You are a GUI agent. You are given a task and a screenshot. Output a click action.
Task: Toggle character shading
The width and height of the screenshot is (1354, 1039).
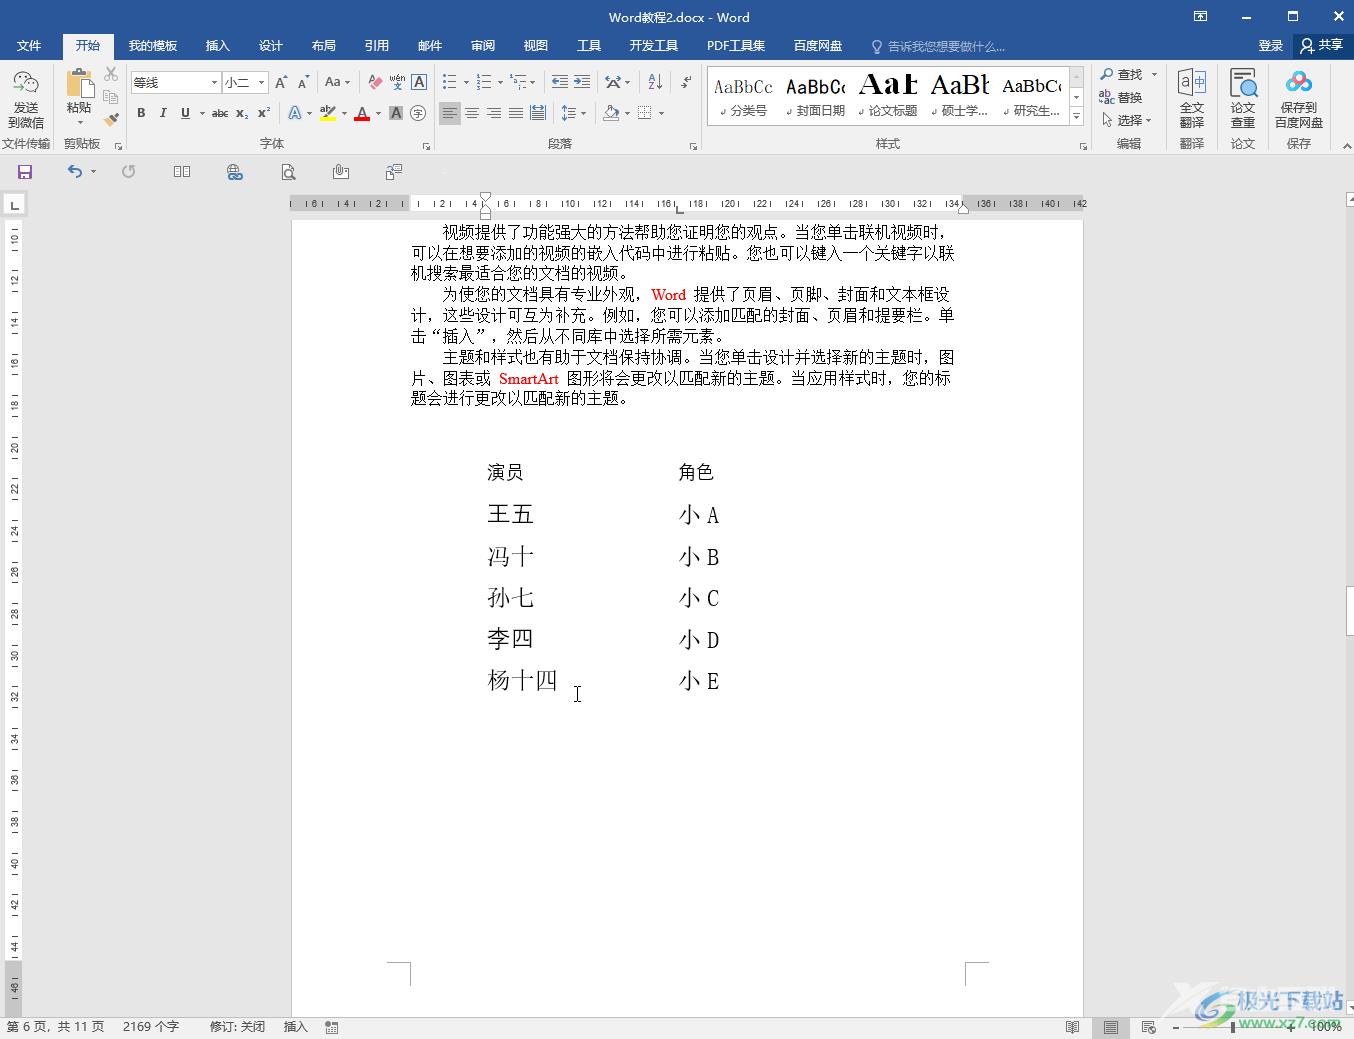click(396, 113)
